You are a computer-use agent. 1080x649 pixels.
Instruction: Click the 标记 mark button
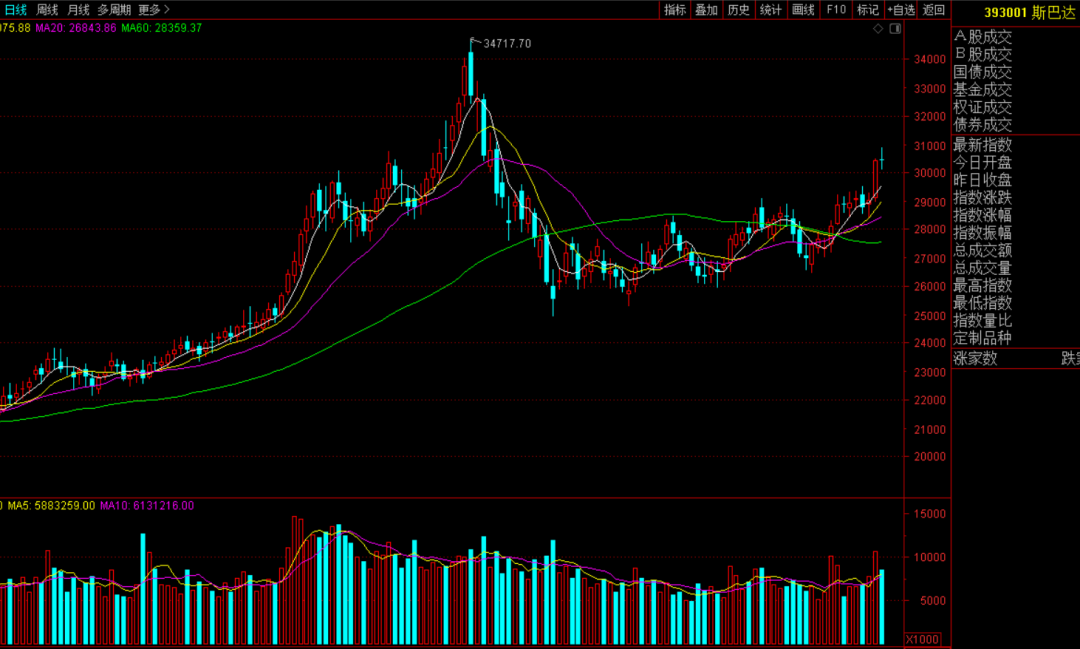[x=868, y=10]
